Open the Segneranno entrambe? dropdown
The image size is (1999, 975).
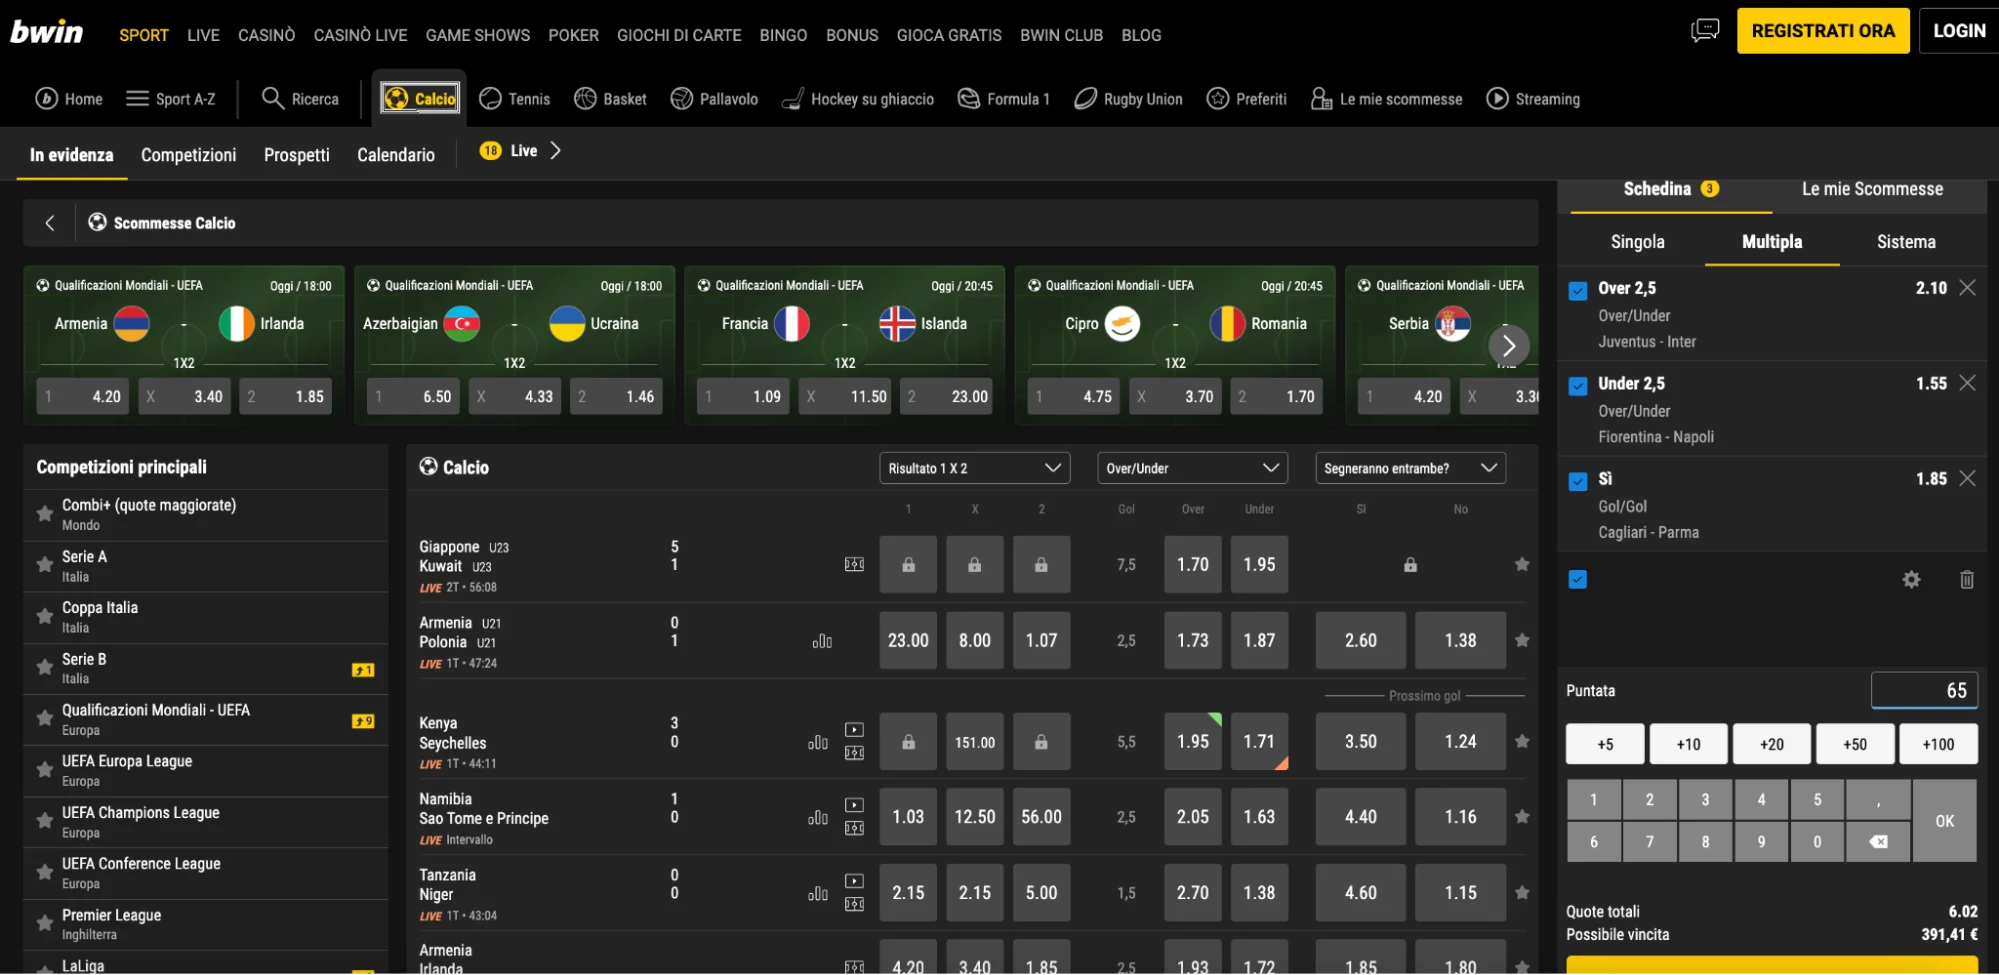pyautogui.click(x=1409, y=468)
